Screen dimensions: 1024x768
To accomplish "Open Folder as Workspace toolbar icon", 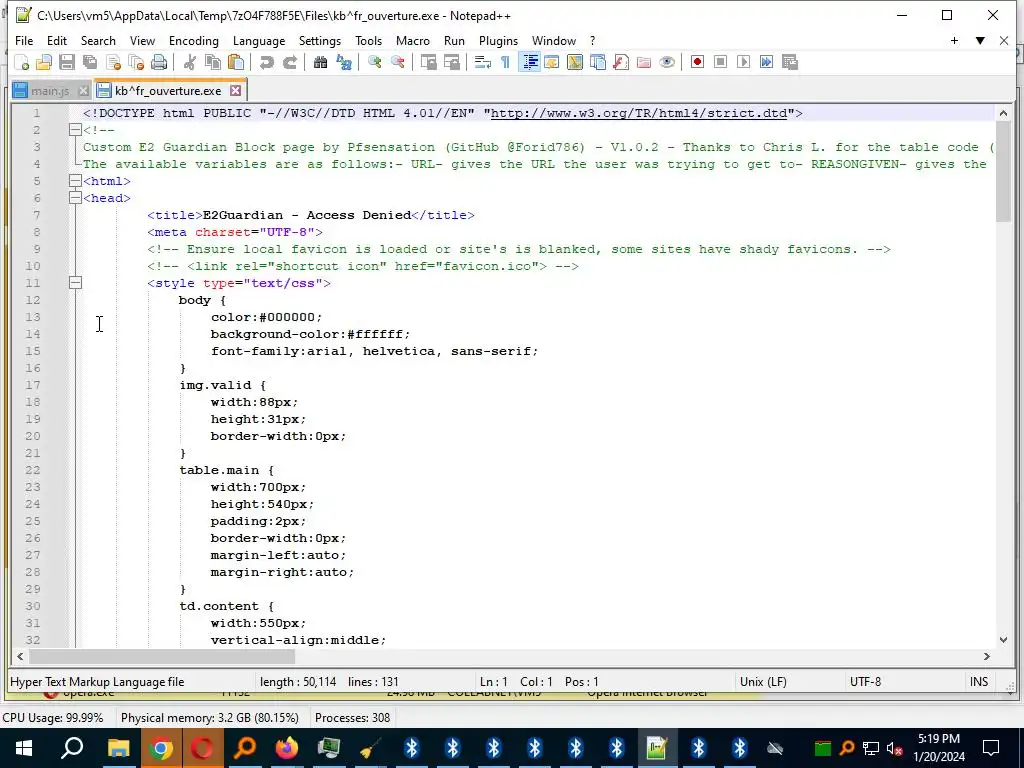I will (x=644, y=62).
